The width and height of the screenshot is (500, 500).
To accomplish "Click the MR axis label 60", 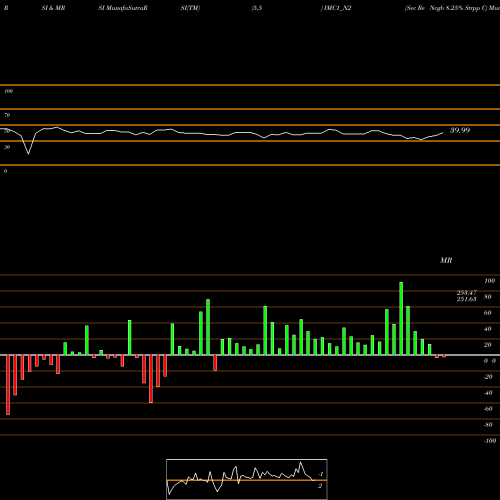I will pos(488,313).
